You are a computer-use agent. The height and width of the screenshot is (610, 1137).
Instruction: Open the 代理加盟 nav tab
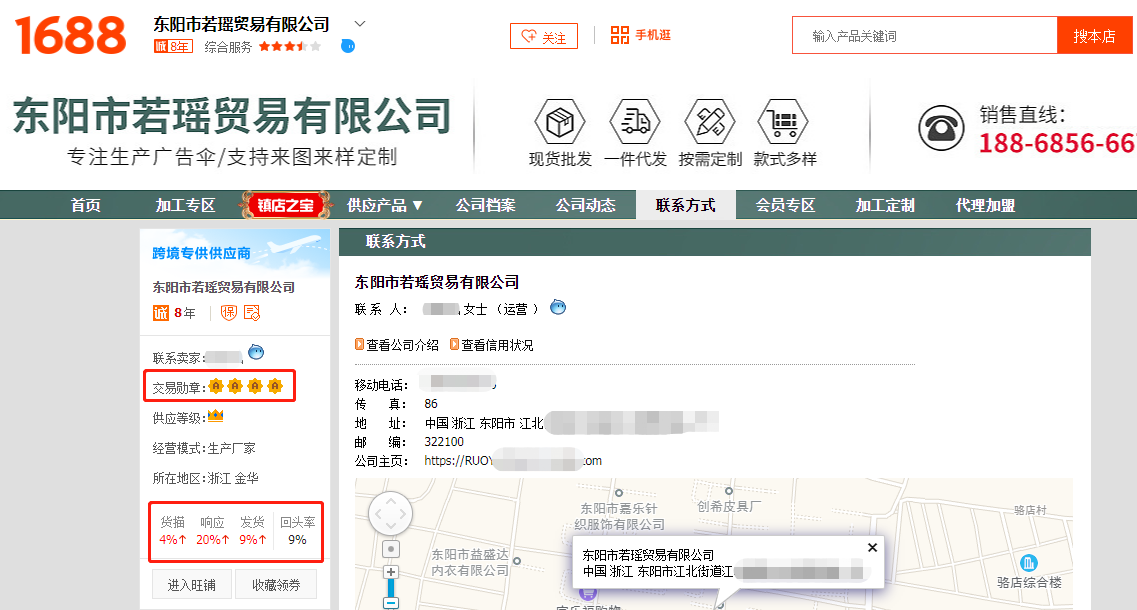985,205
